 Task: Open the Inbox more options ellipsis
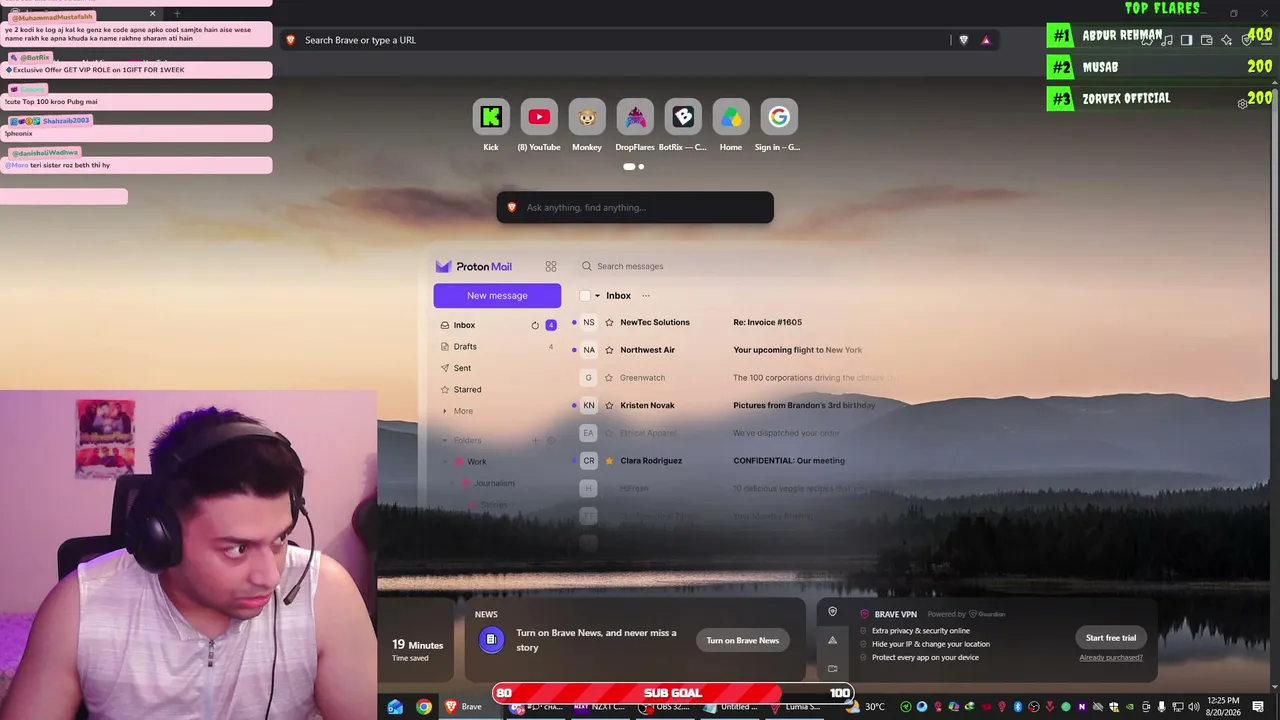click(646, 296)
